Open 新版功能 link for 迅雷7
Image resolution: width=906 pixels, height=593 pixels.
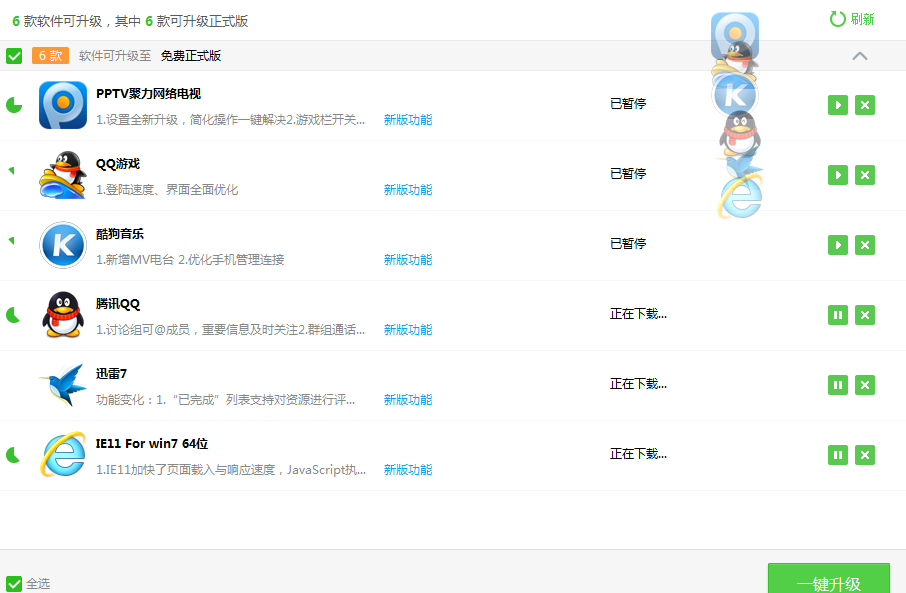pos(409,399)
